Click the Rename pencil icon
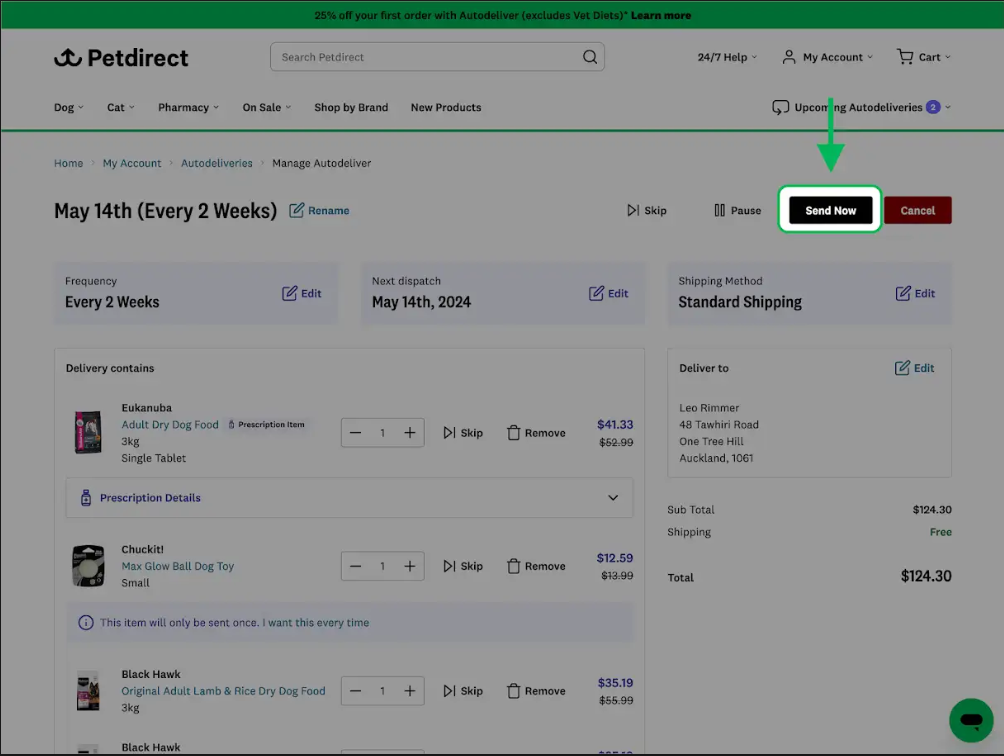Image resolution: width=1004 pixels, height=756 pixels. point(296,211)
